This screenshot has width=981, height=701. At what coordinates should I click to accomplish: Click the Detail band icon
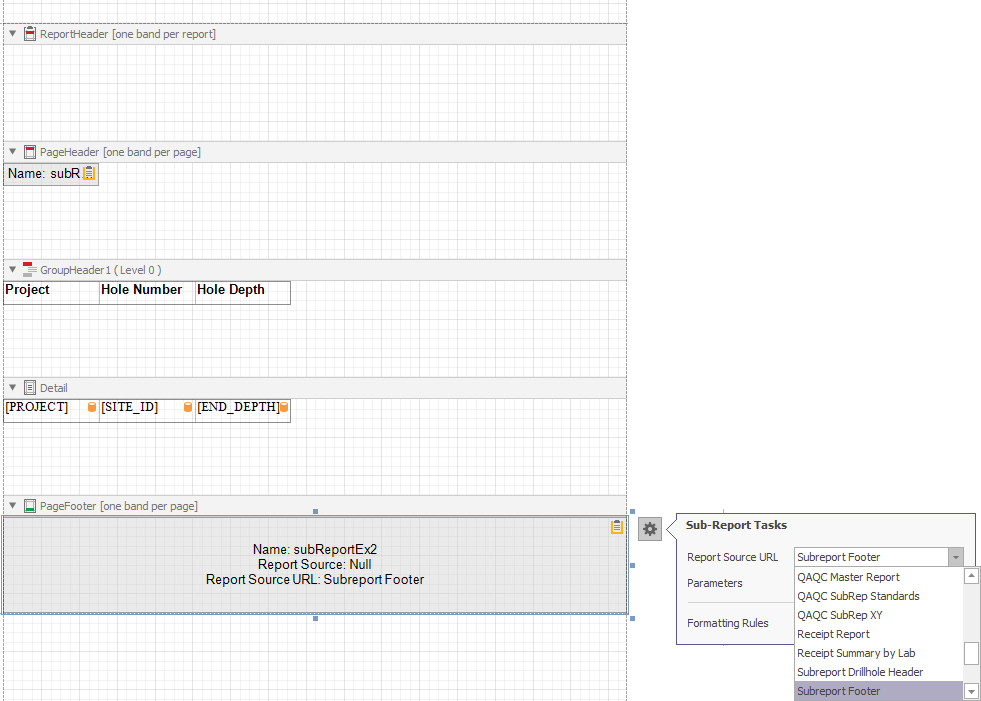coord(29,388)
